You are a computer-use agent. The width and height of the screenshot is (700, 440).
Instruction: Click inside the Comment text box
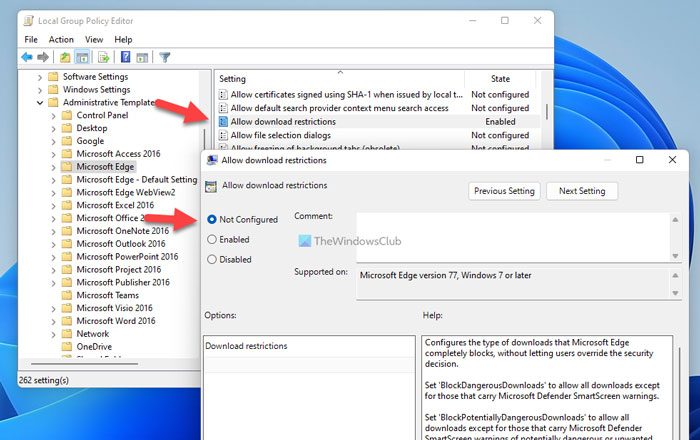pos(513,237)
